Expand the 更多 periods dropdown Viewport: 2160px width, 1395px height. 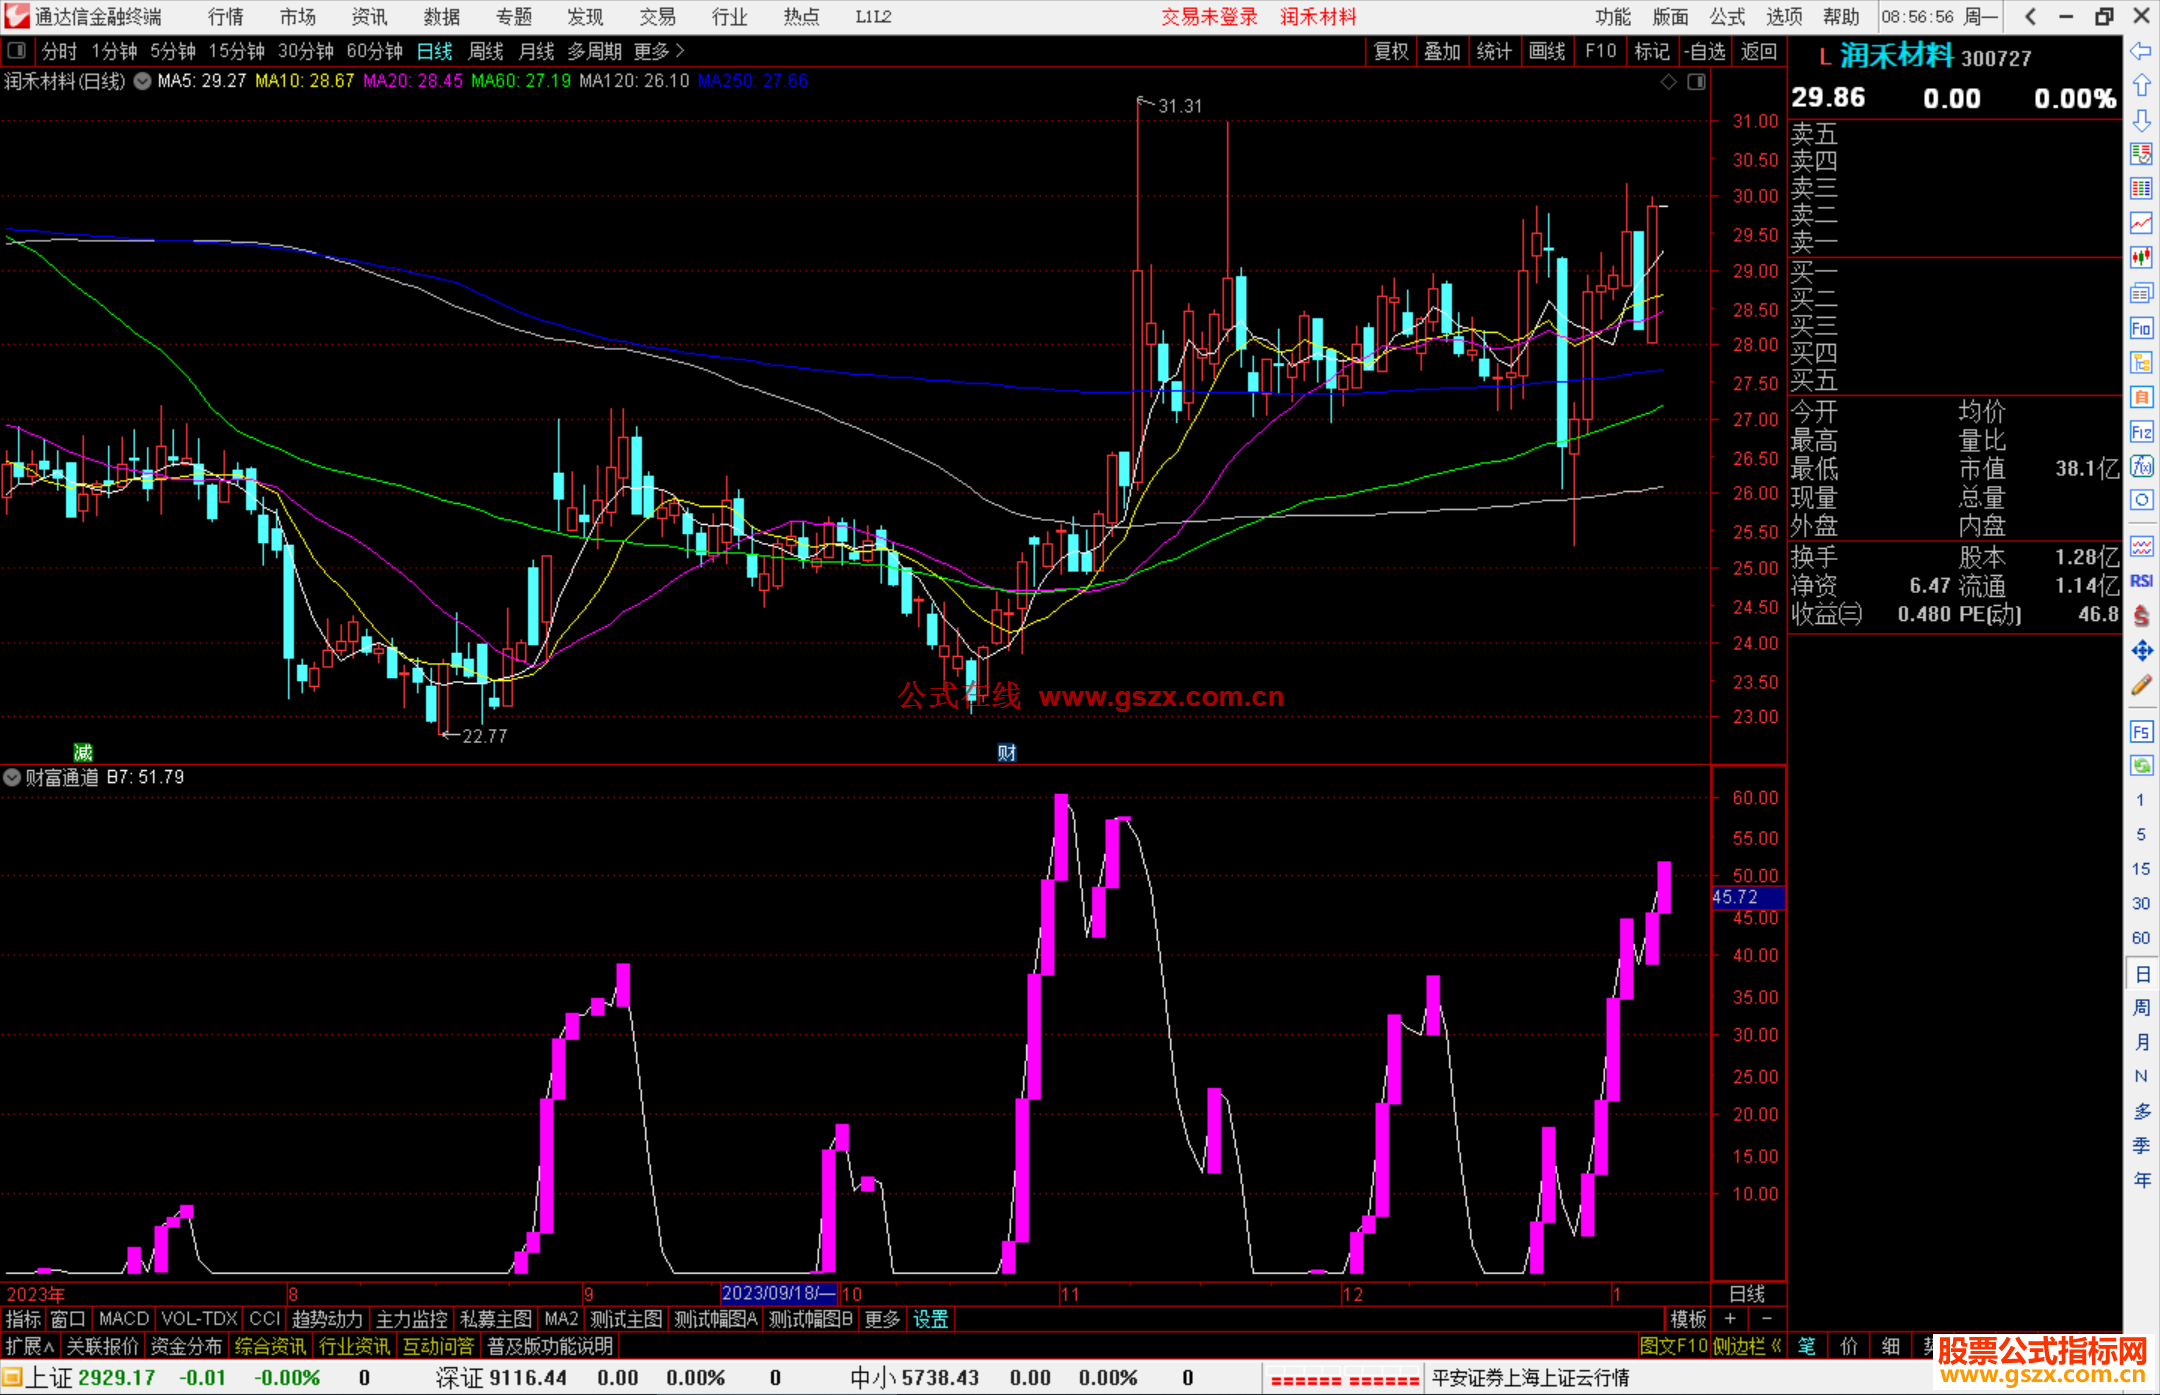point(658,51)
